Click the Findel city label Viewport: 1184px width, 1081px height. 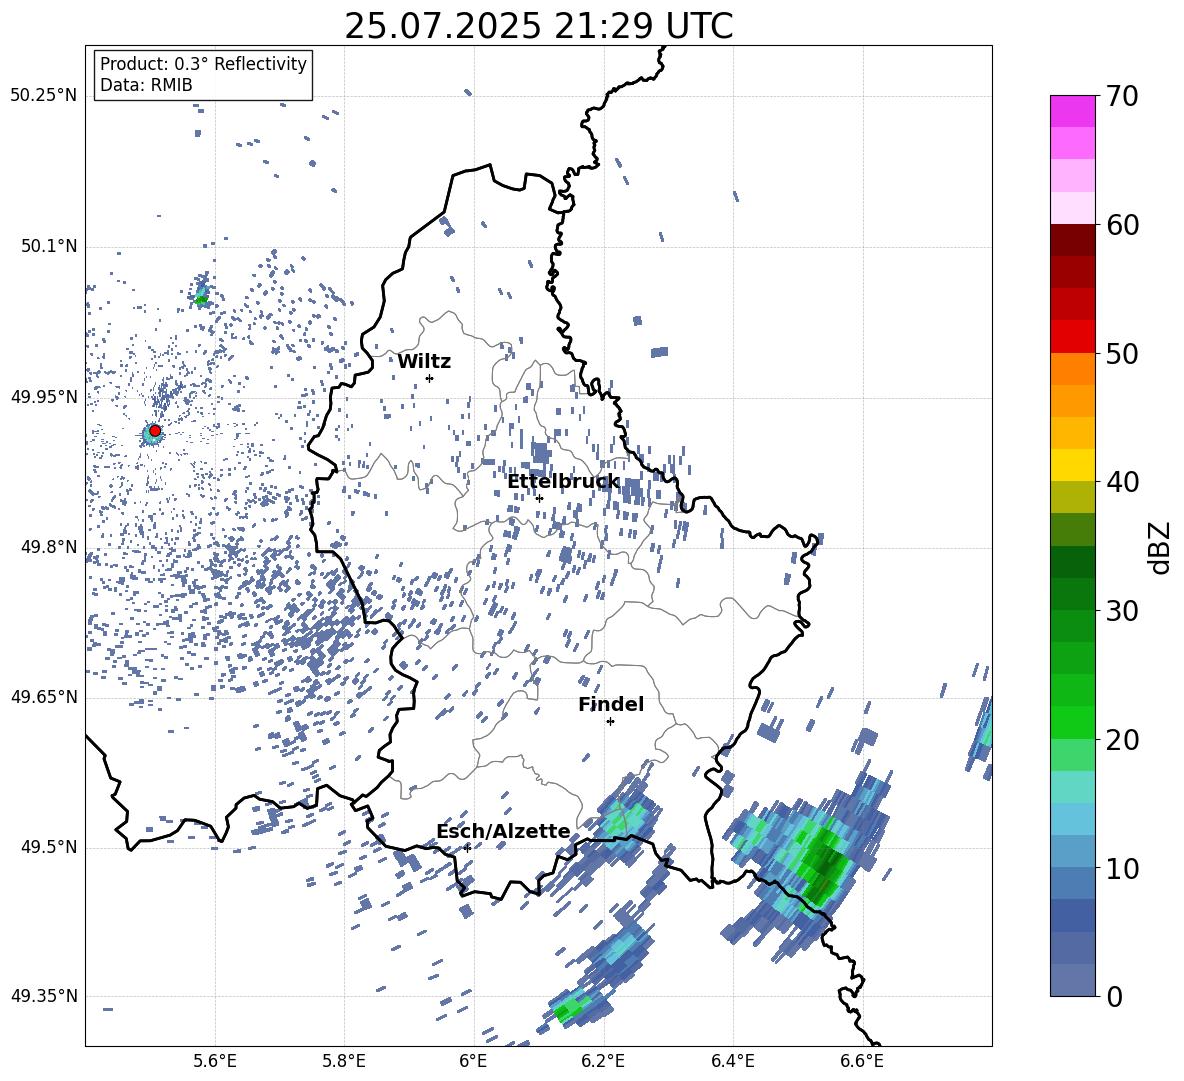[611, 704]
